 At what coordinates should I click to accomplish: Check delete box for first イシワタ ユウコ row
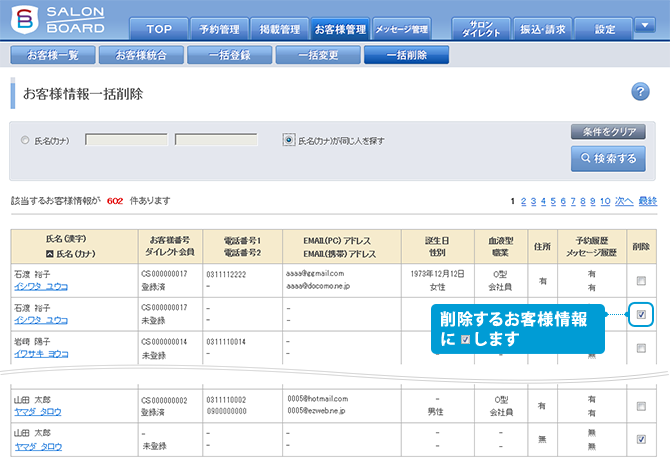tap(641, 281)
